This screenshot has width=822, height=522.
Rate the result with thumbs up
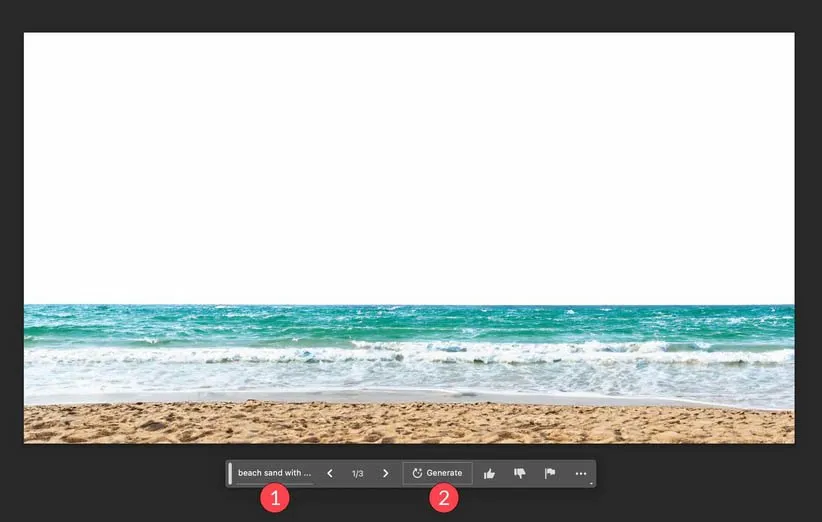coord(489,473)
